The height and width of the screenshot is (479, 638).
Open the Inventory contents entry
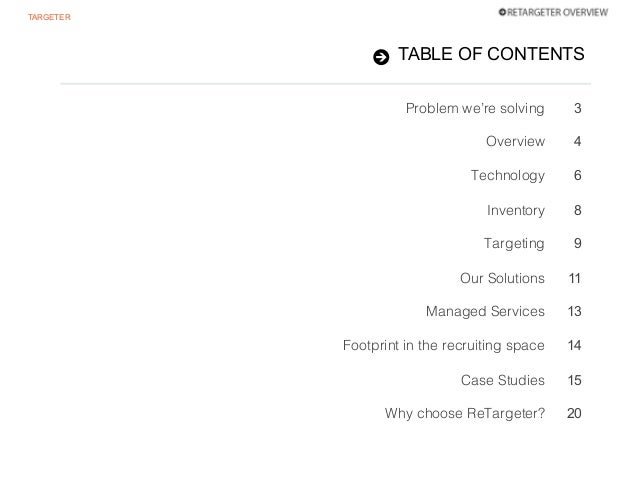point(516,210)
